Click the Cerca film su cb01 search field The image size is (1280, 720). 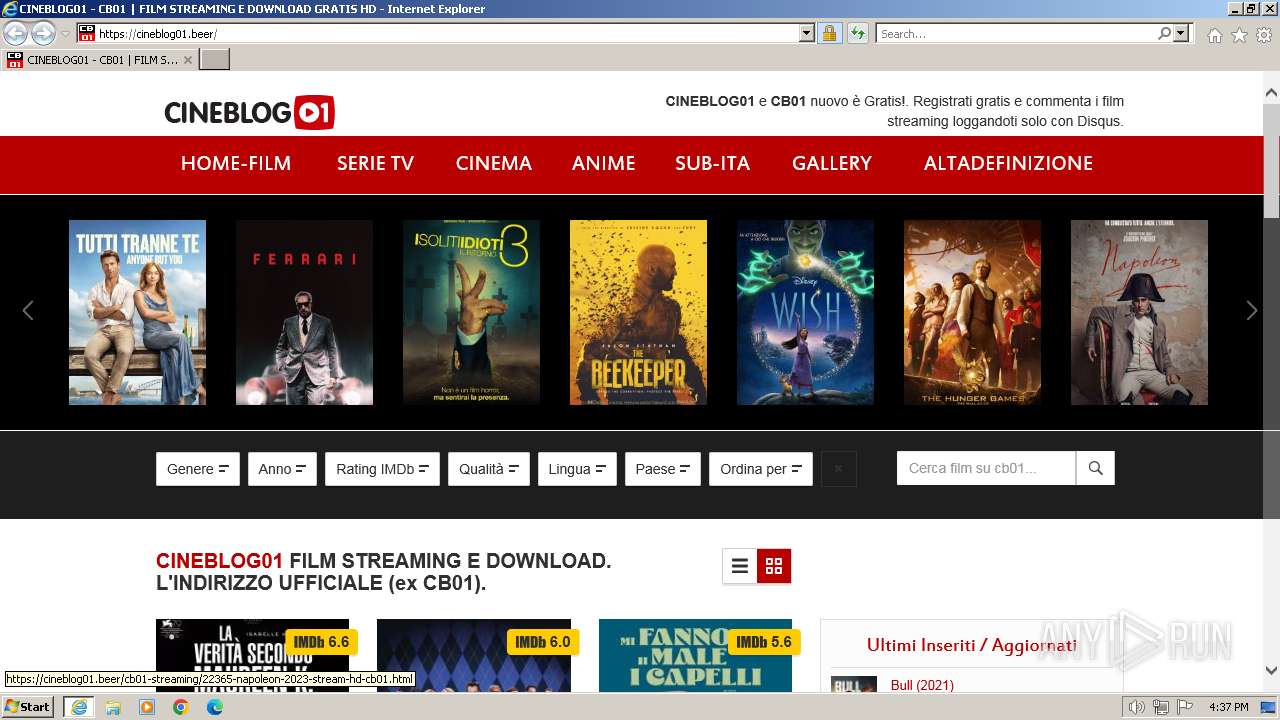[x=986, y=468]
